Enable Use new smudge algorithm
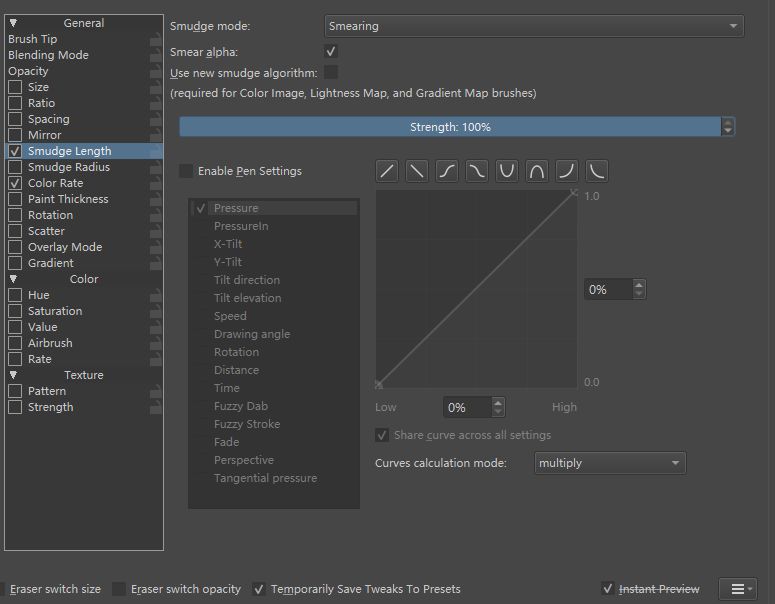The height and width of the screenshot is (604, 775). pyautogui.click(x=331, y=72)
